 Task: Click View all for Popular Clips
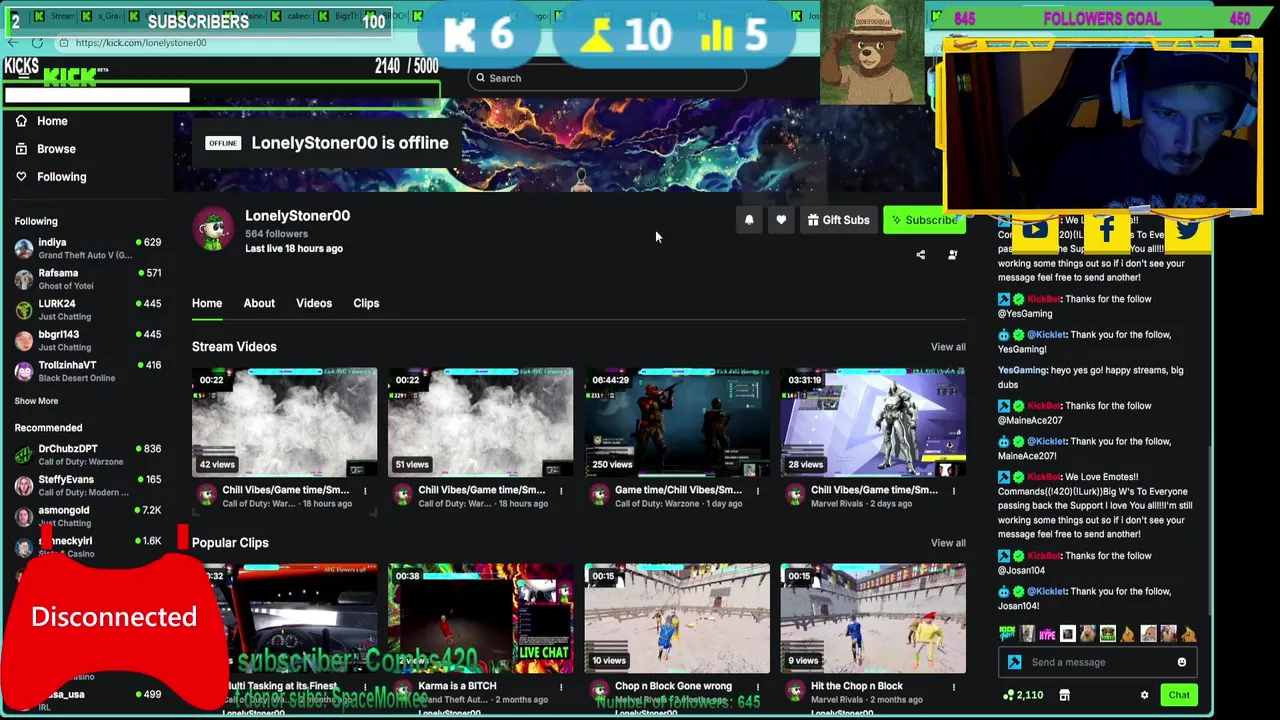click(948, 543)
